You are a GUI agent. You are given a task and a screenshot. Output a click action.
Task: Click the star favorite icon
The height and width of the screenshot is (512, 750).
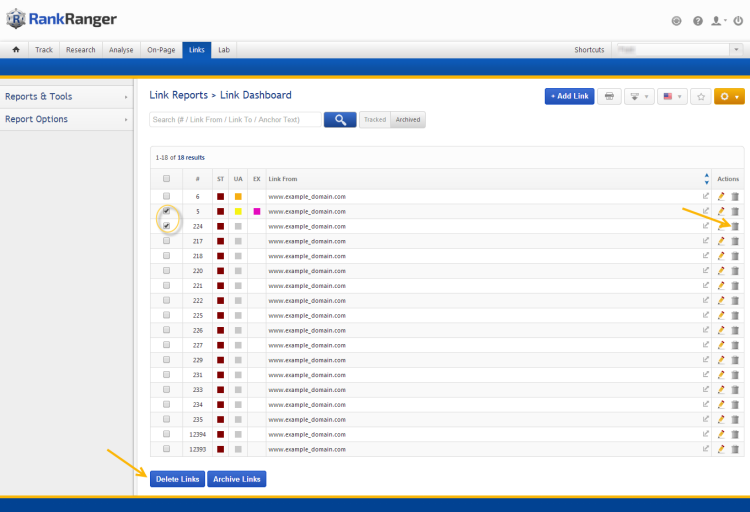701,96
